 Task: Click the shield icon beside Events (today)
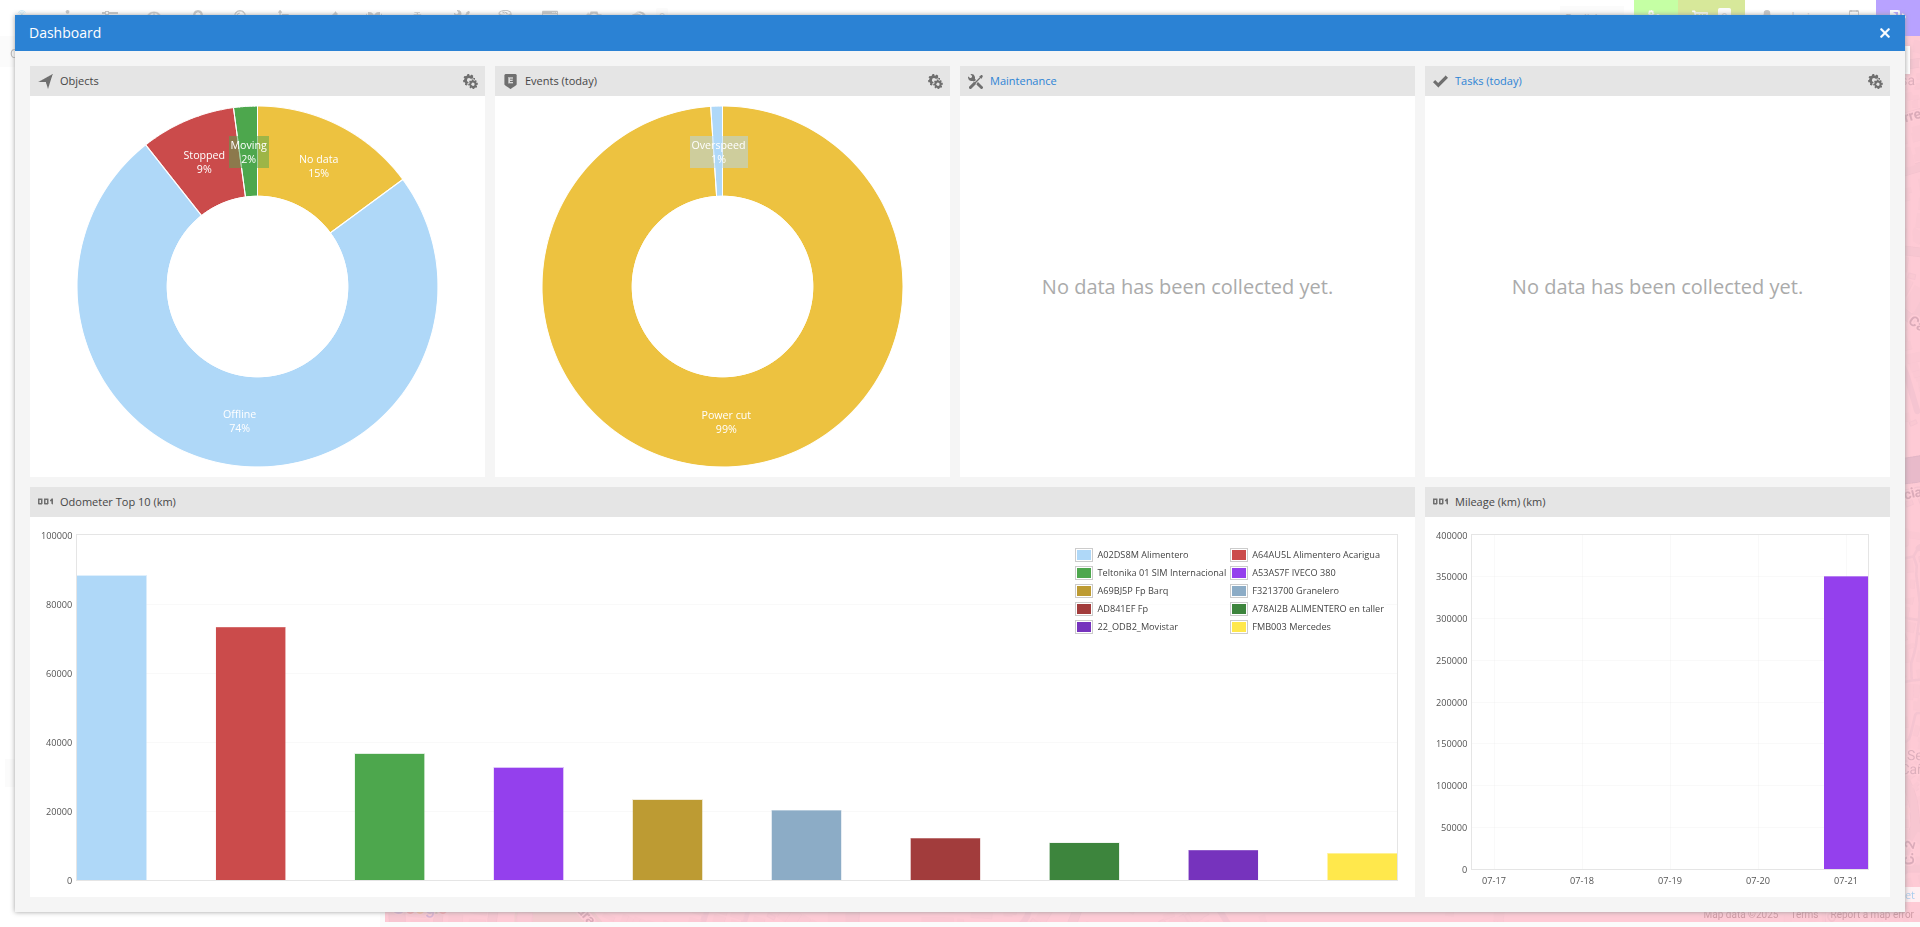coord(510,81)
